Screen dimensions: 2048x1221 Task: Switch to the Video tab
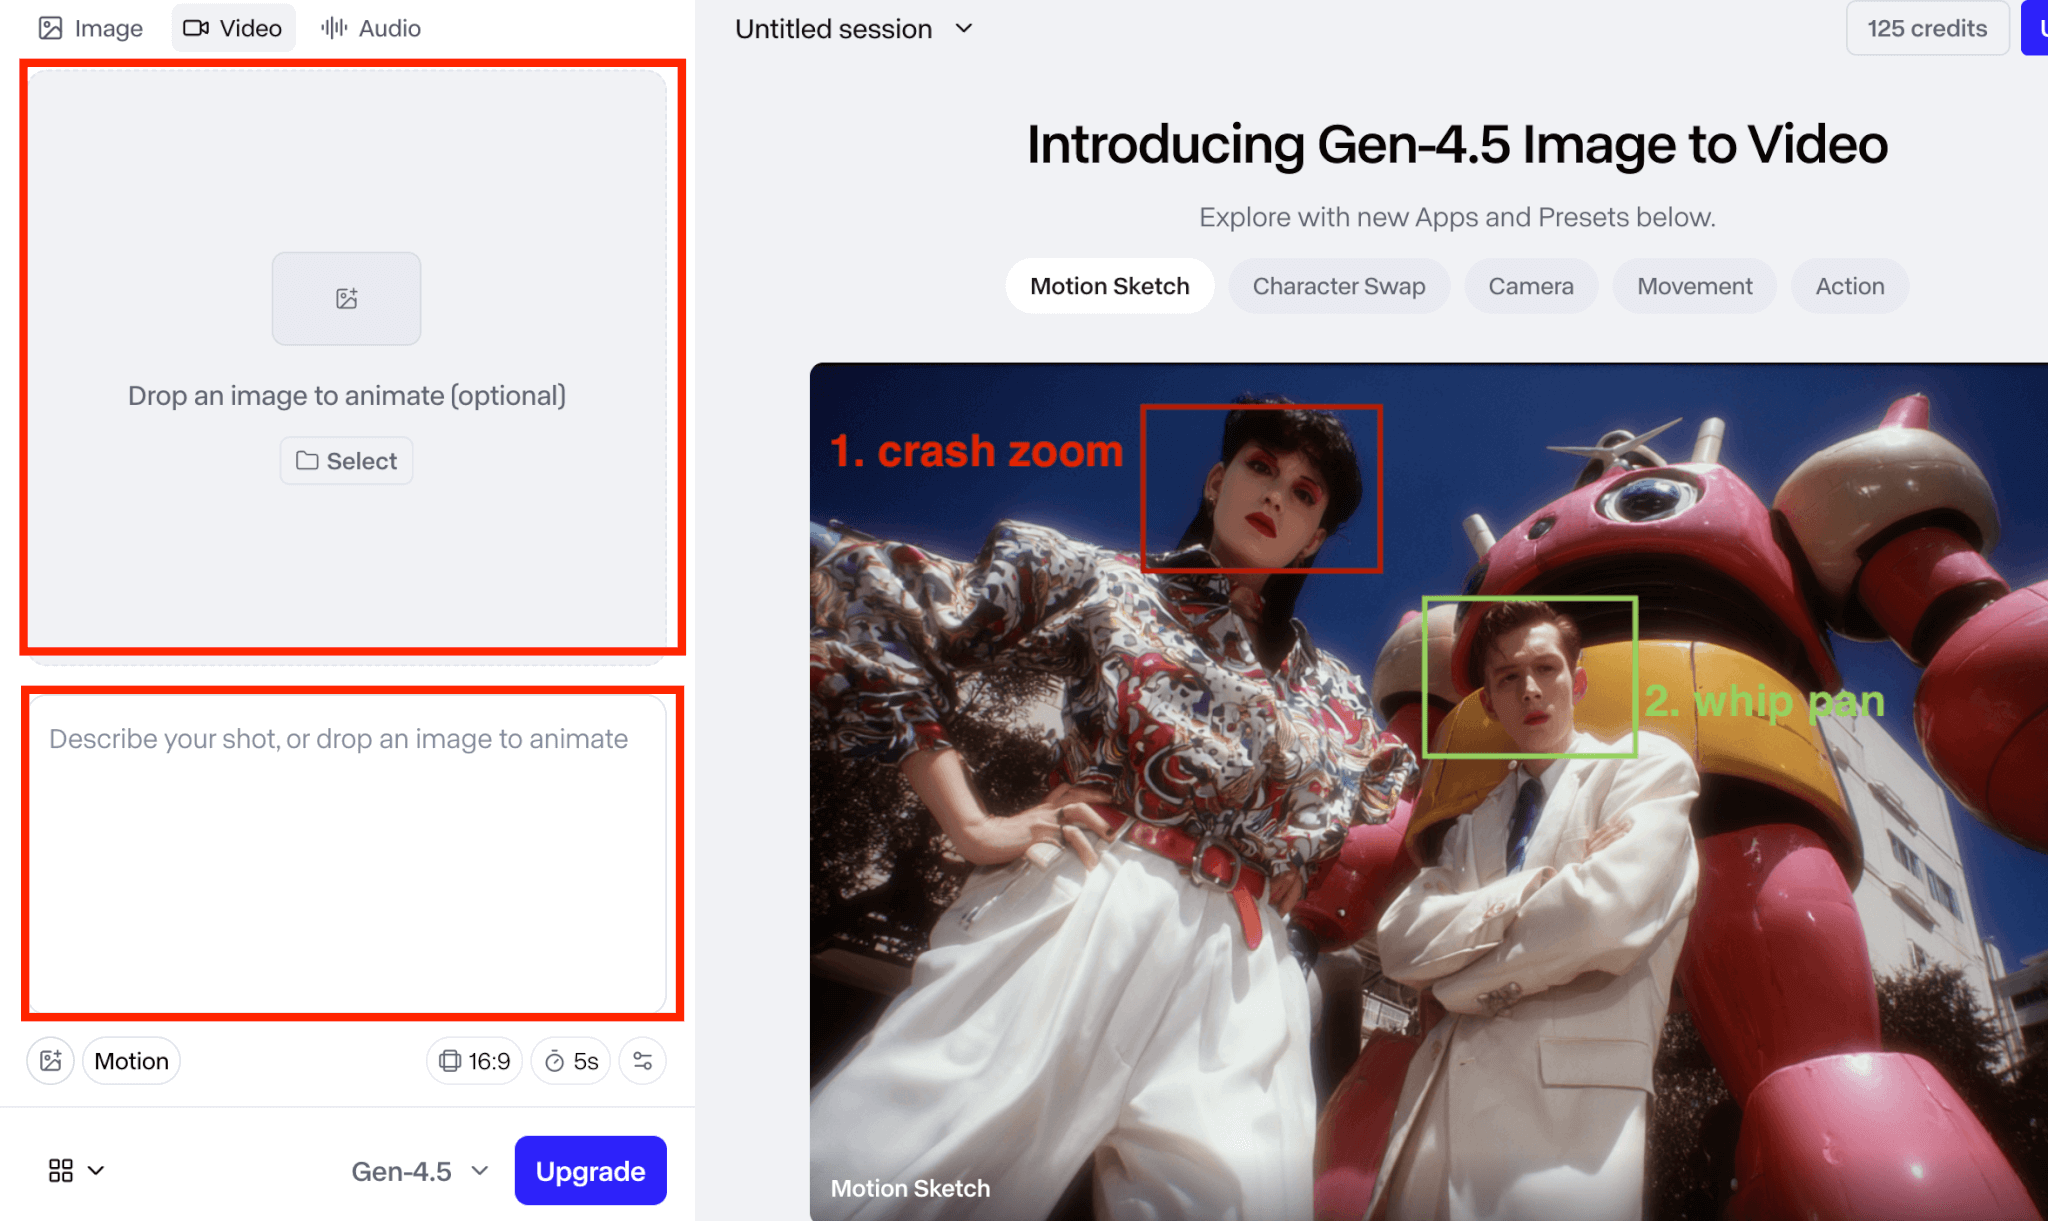point(233,28)
